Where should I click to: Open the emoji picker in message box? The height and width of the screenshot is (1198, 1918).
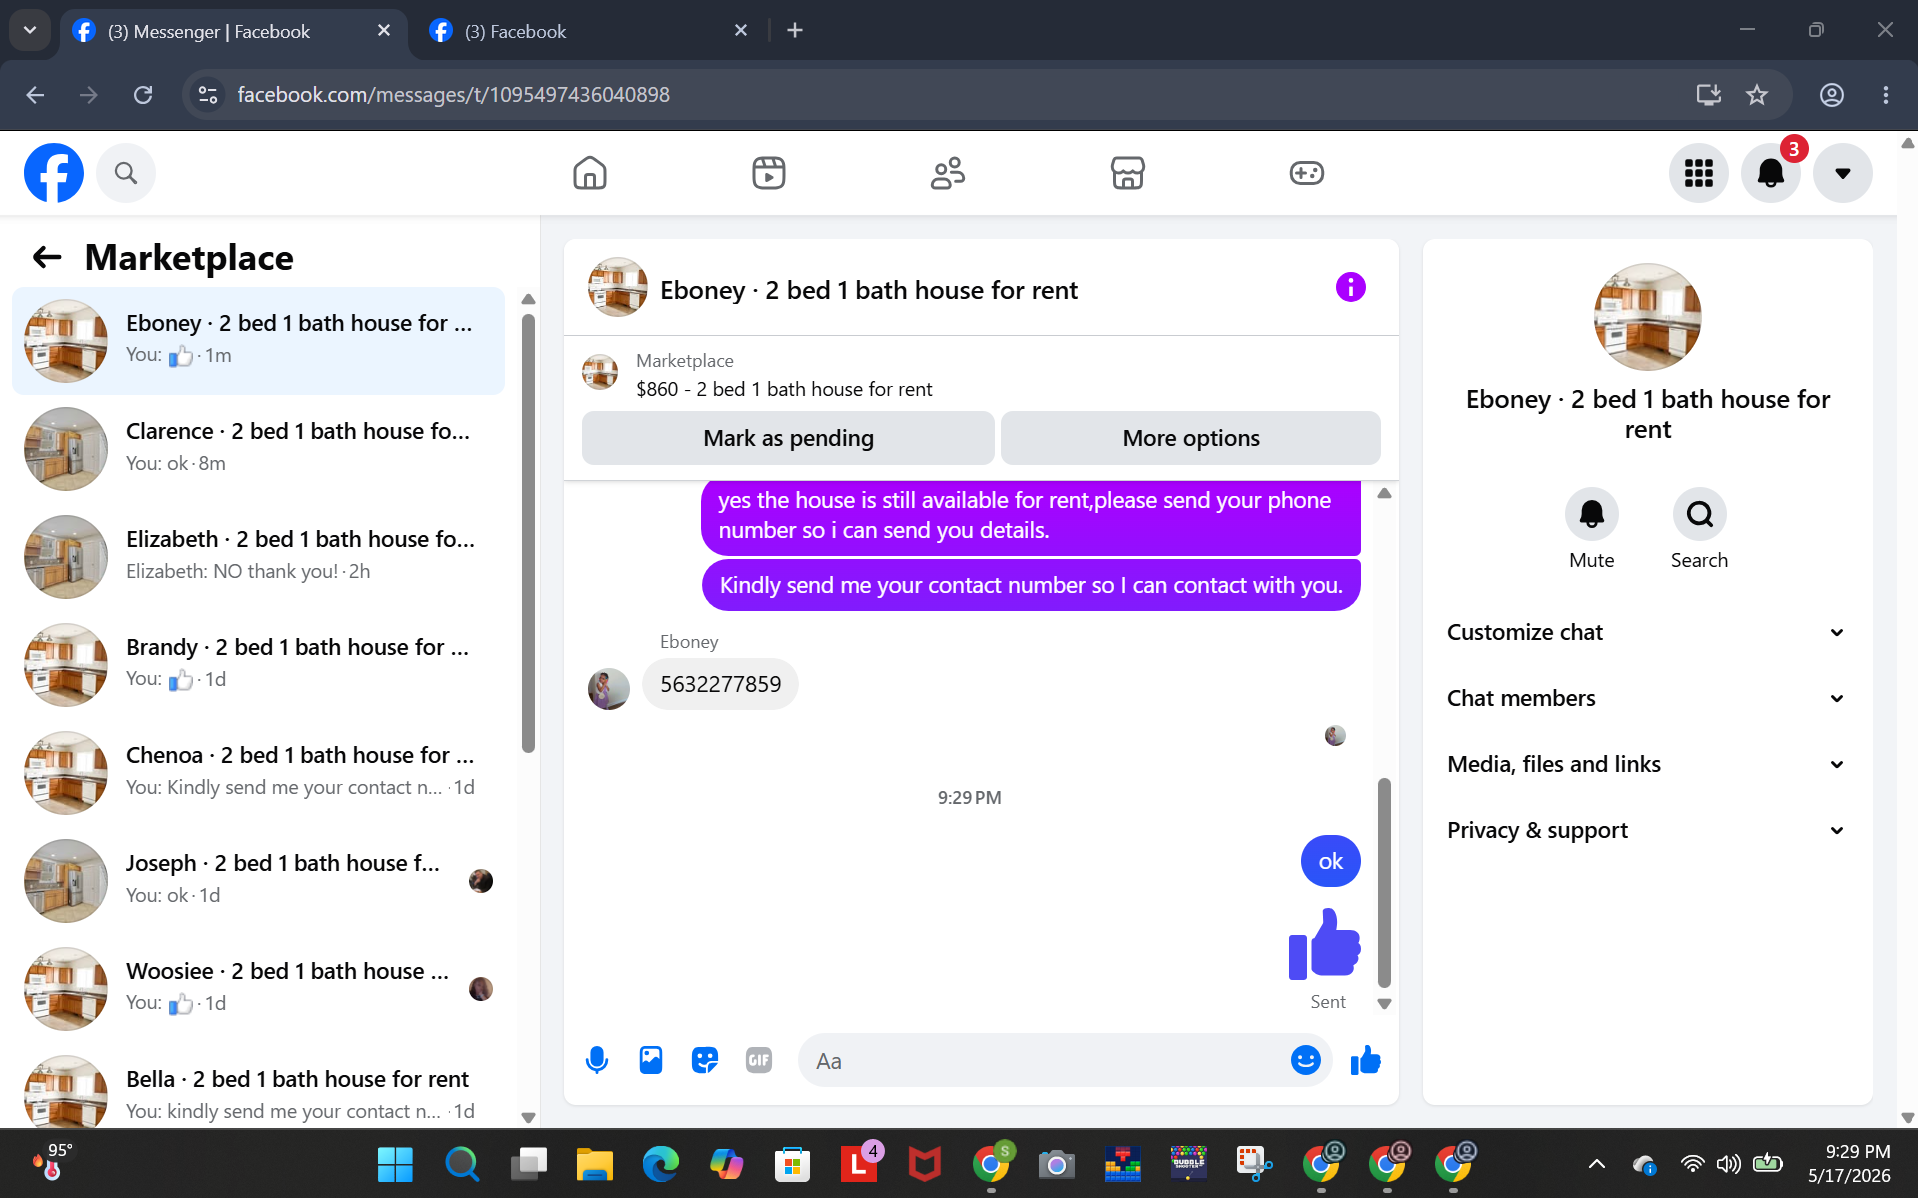tap(1305, 1060)
